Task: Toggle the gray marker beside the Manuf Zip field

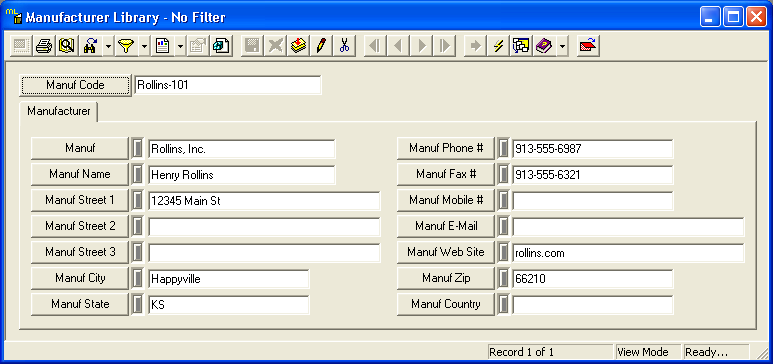Action: pos(503,278)
